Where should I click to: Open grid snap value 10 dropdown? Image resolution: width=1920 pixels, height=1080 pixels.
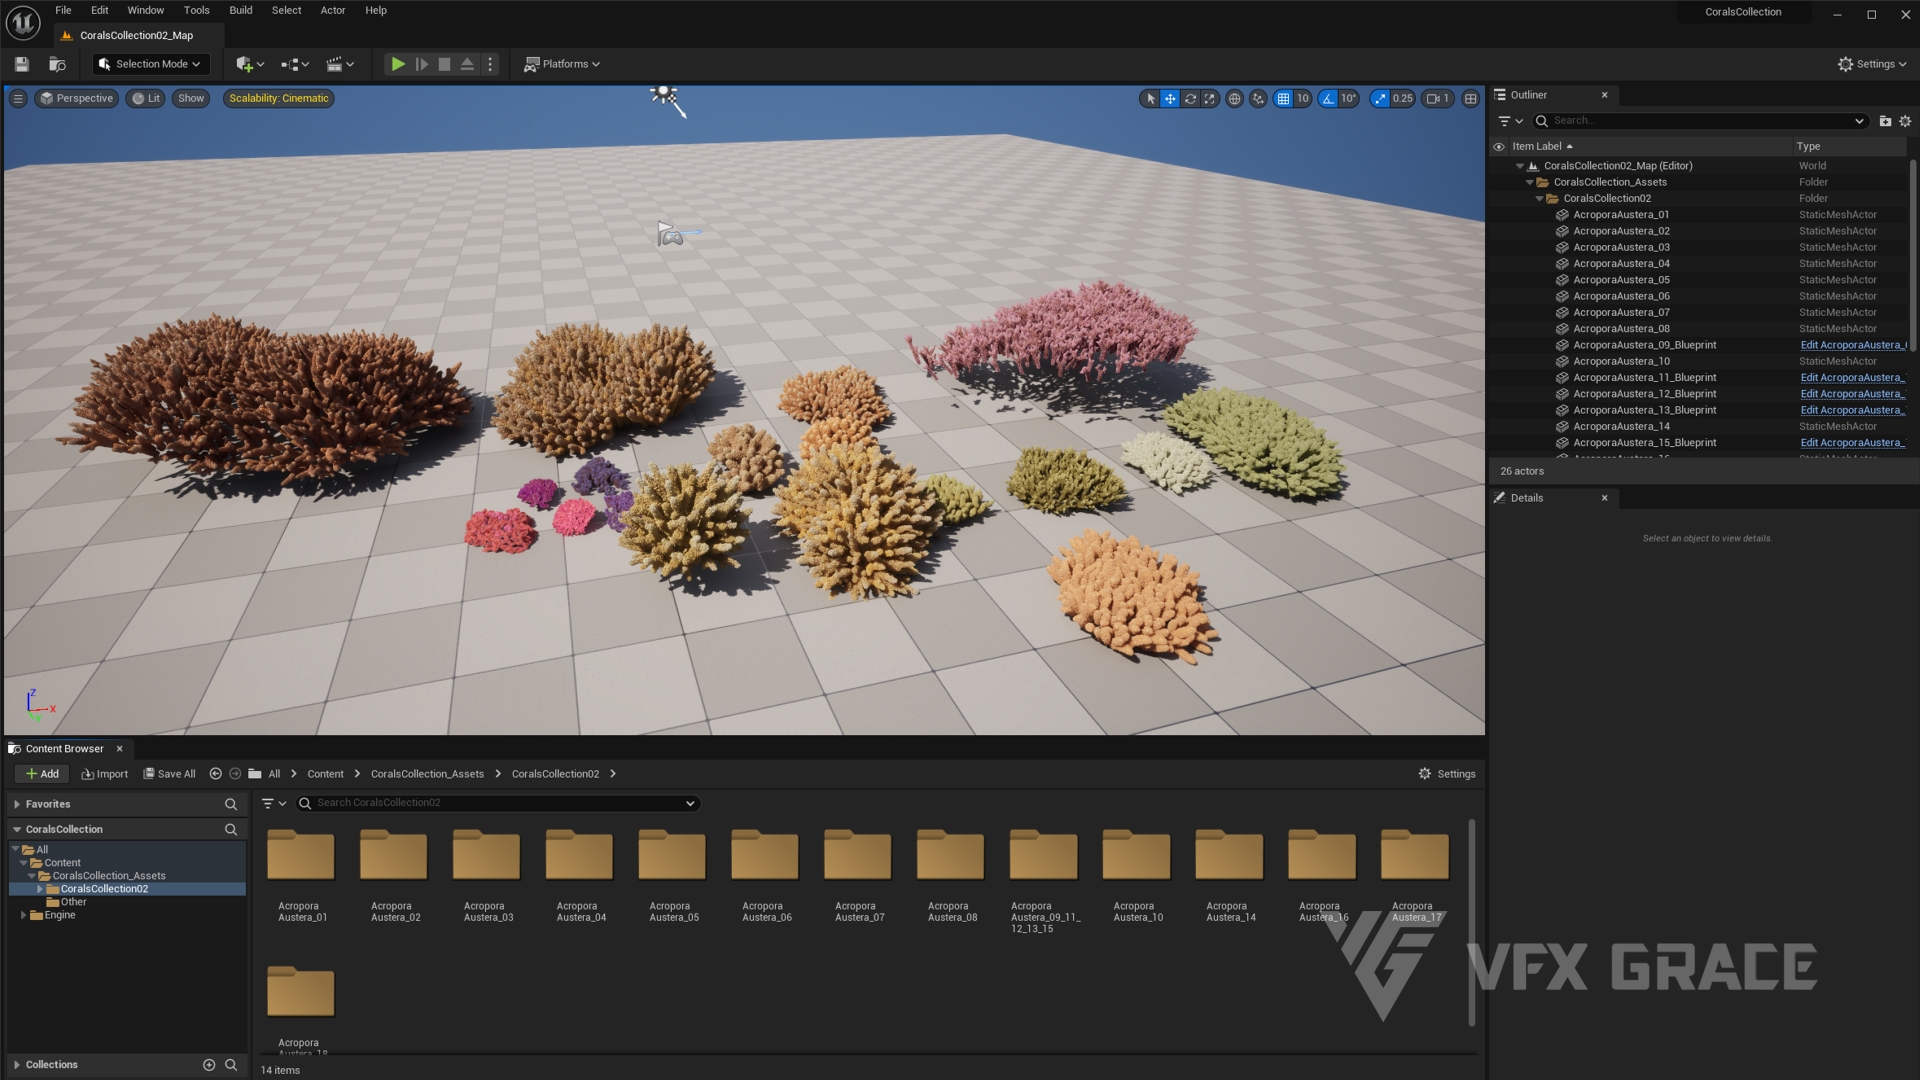pyautogui.click(x=1303, y=98)
